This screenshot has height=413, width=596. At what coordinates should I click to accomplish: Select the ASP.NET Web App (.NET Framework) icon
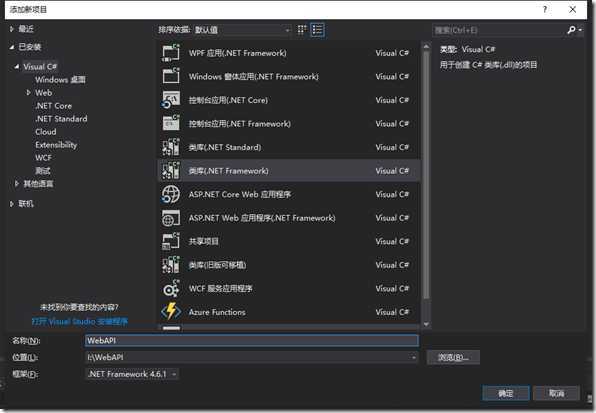click(171, 218)
